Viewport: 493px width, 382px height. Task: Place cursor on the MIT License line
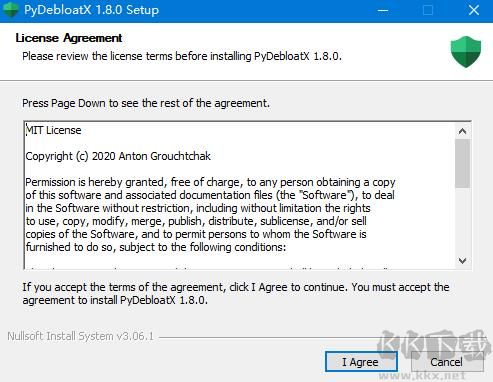[53, 130]
